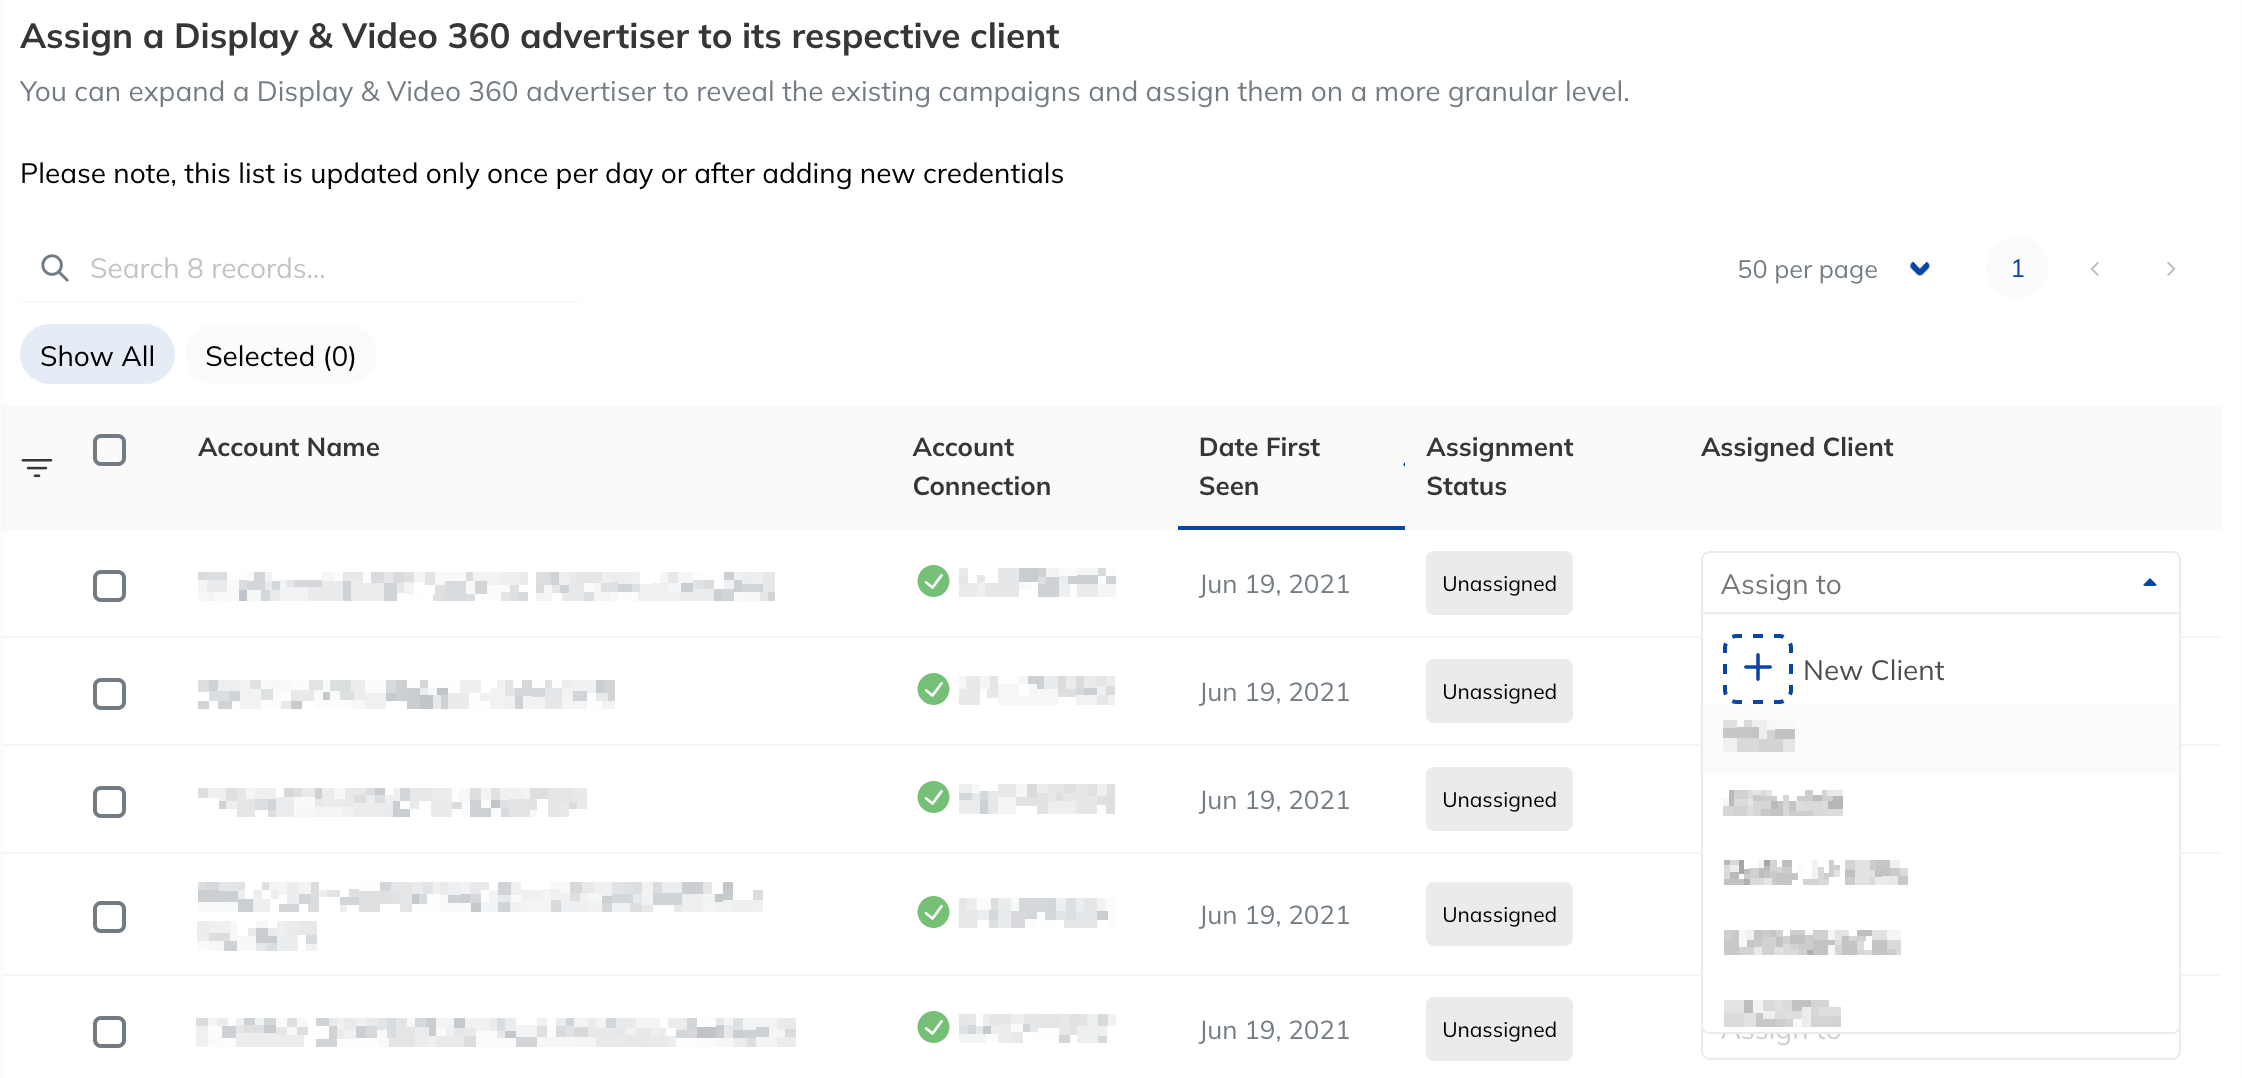The width and height of the screenshot is (2242, 1078).
Task: Click the search magnifier icon
Action: 55,268
